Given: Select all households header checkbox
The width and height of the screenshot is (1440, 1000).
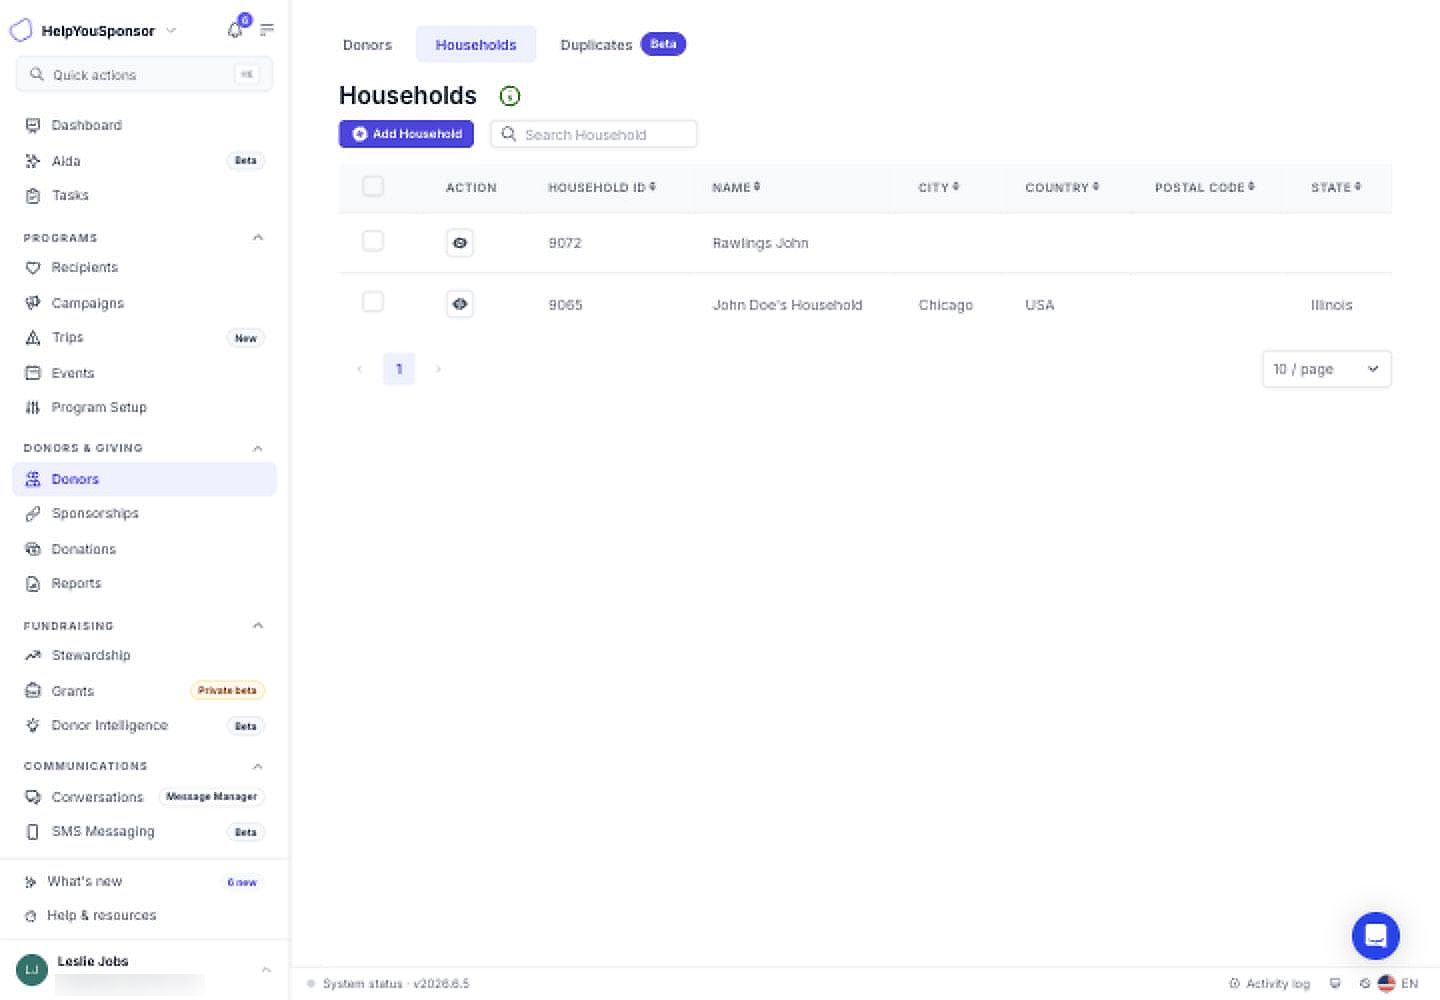Looking at the screenshot, I should click(373, 186).
